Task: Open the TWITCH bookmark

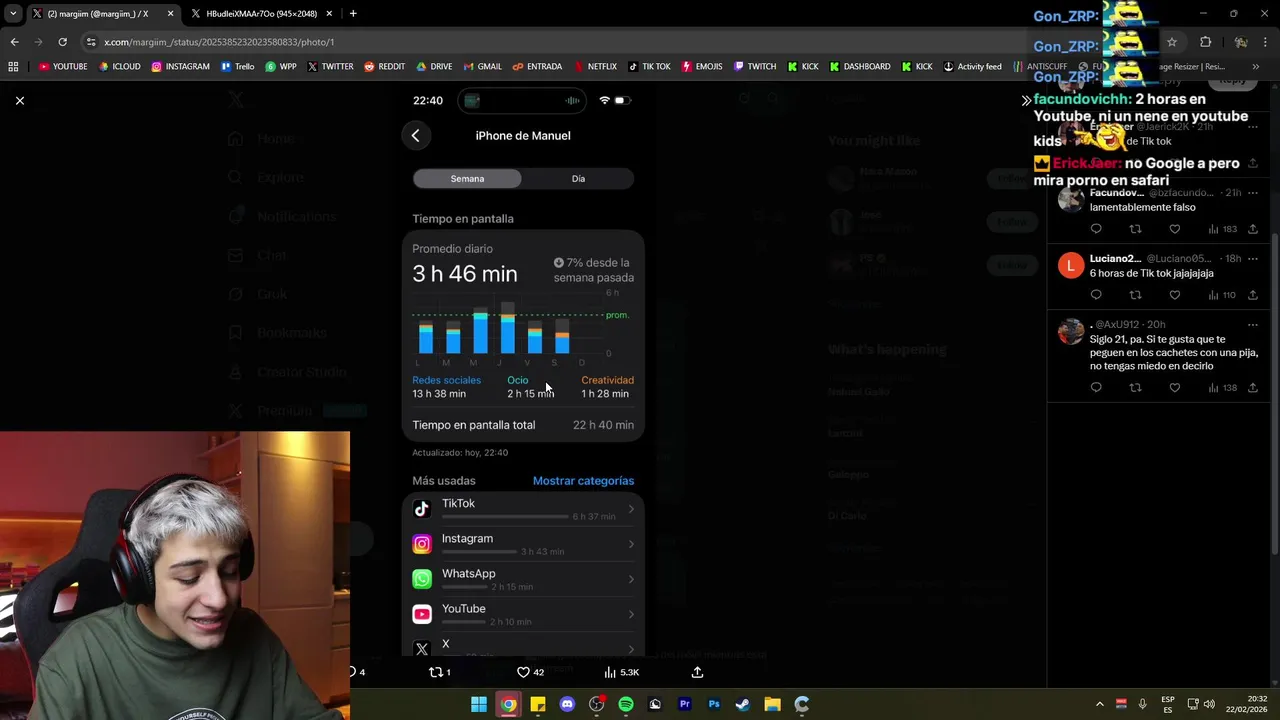Action: pos(754,67)
